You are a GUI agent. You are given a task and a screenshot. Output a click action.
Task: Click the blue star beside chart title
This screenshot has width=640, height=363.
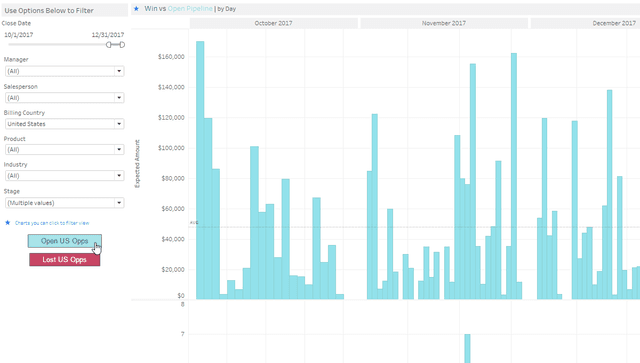(x=136, y=9)
